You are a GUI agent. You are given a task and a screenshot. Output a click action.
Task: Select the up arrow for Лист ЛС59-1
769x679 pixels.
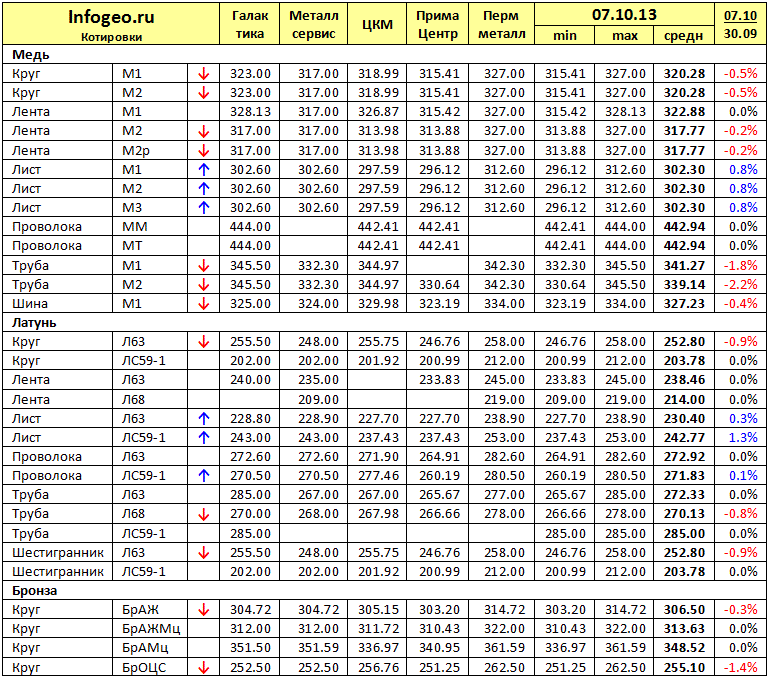click(204, 438)
